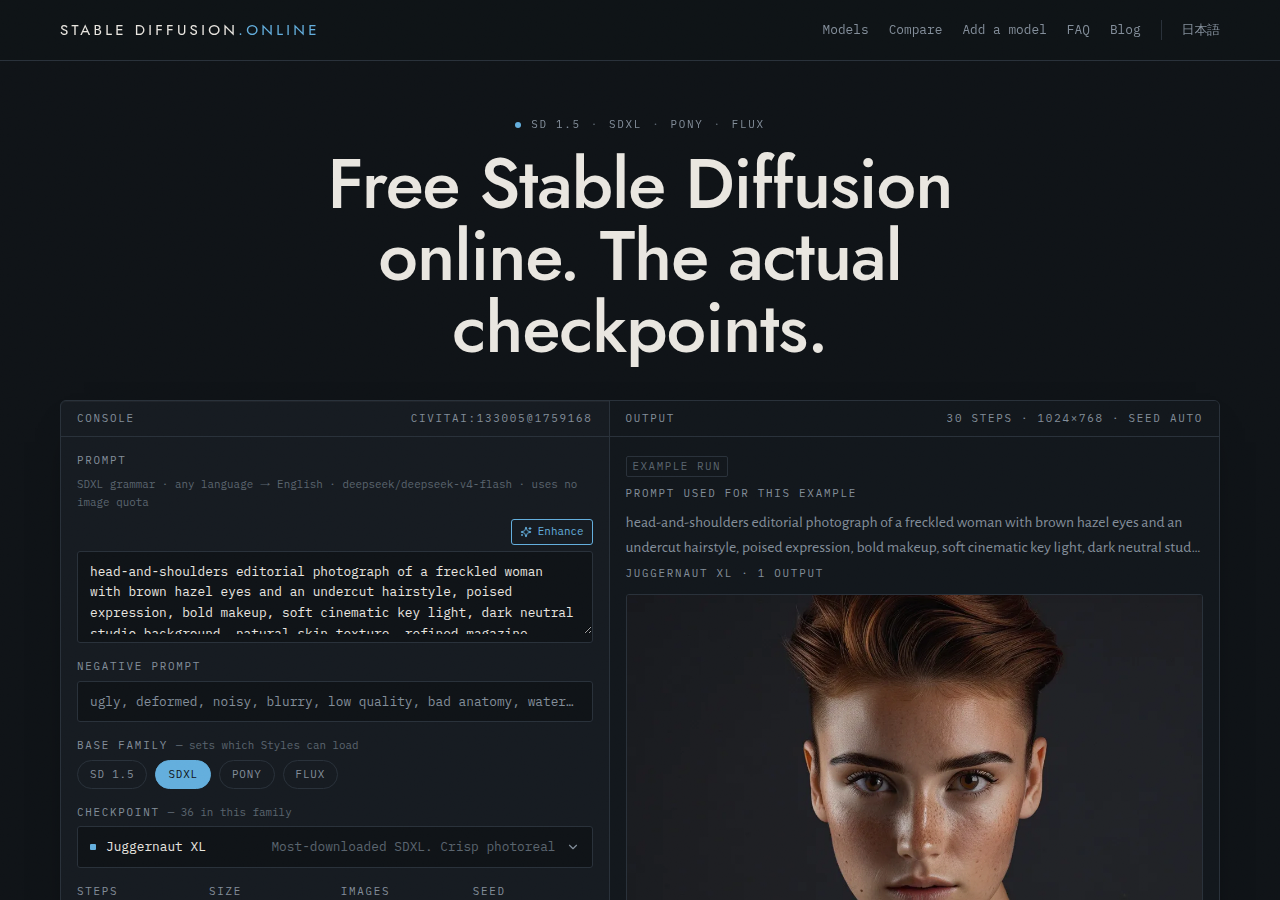The width and height of the screenshot is (1280, 900).
Task: Click the CIVITAI:133005@1759168 identifier
Action: coord(501,419)
